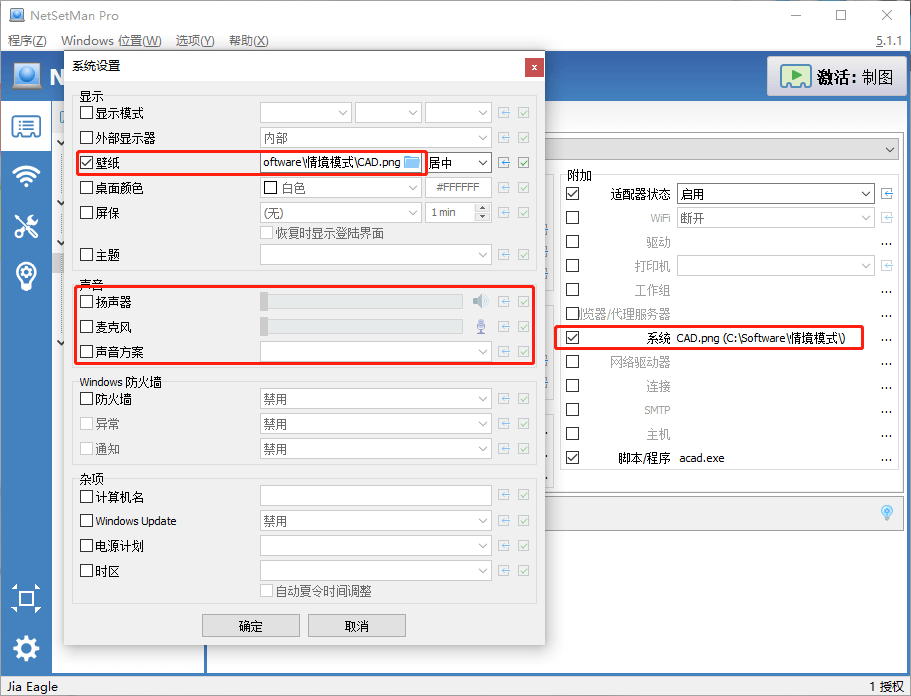Open Windows Update 禁用 dropdown
The width and height of the screenshot is (911, 696).
point(375,521)
